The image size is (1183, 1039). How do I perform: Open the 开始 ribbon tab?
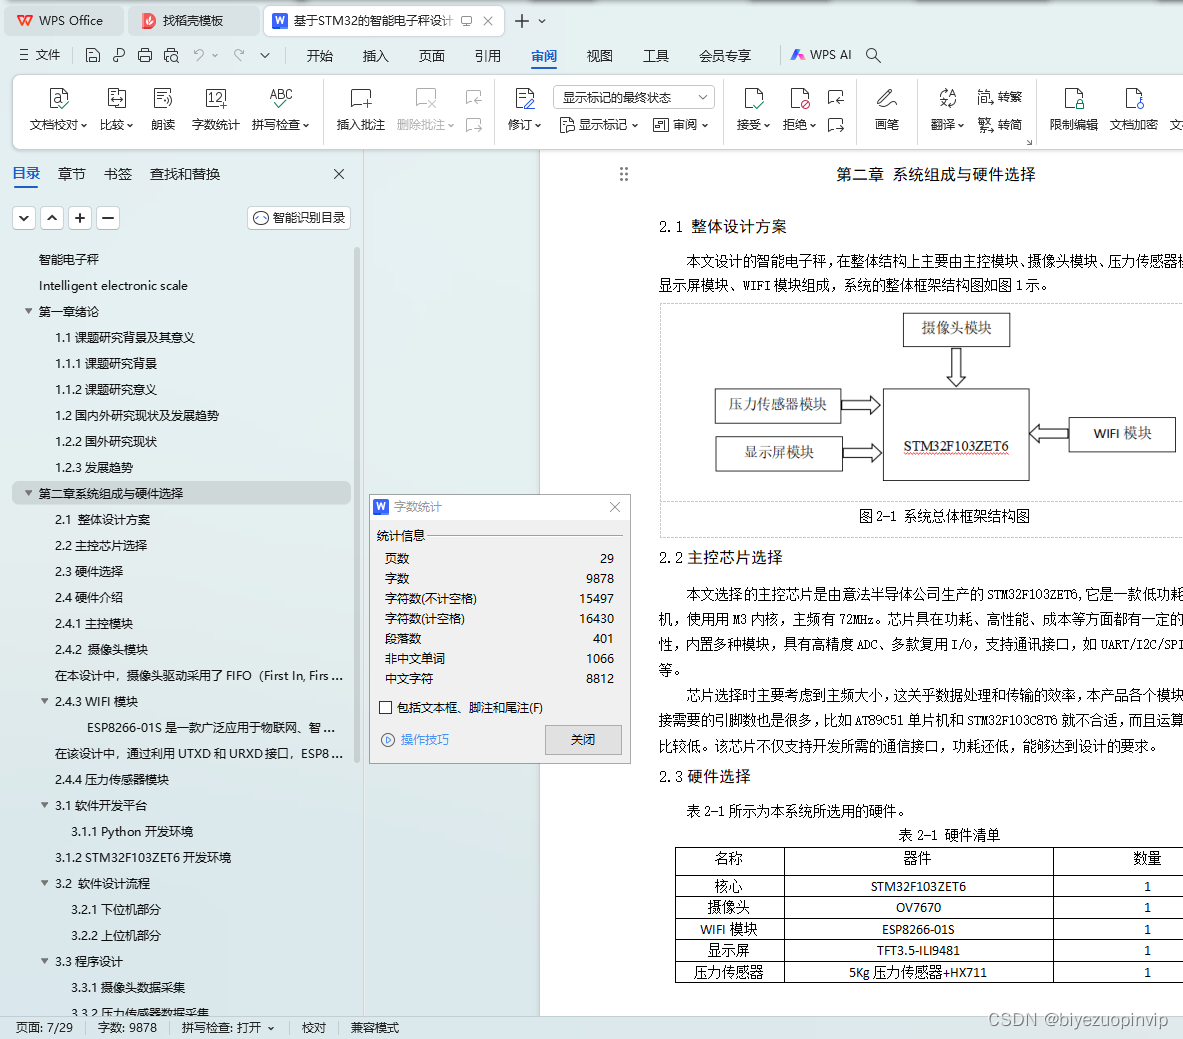point(320,56)
